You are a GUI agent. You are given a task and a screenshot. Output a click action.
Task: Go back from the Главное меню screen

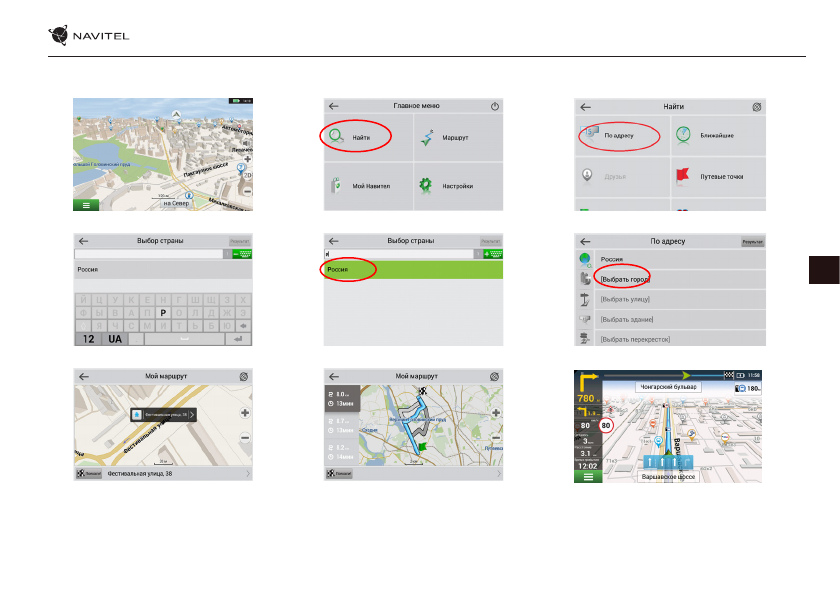tap(333, 106)
